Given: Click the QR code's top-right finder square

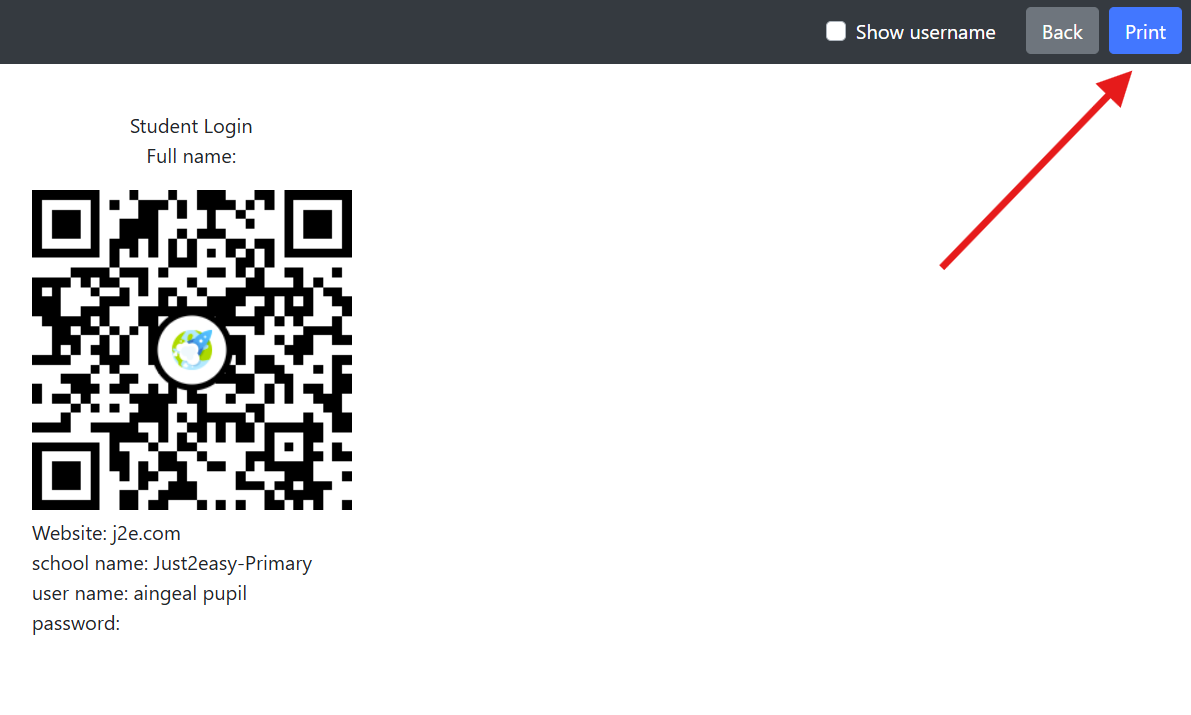Looking at the screenshot, I should coord(317,224).
